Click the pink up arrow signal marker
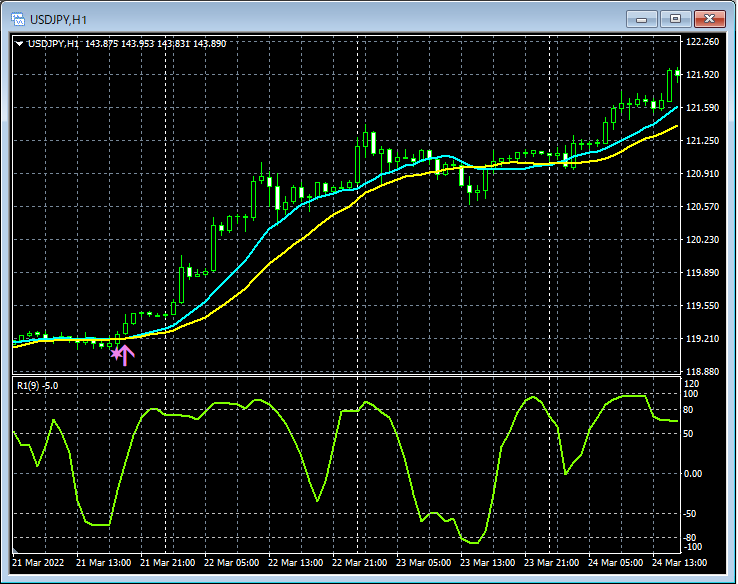Screen dimensions: 738x584 (126, 354)
